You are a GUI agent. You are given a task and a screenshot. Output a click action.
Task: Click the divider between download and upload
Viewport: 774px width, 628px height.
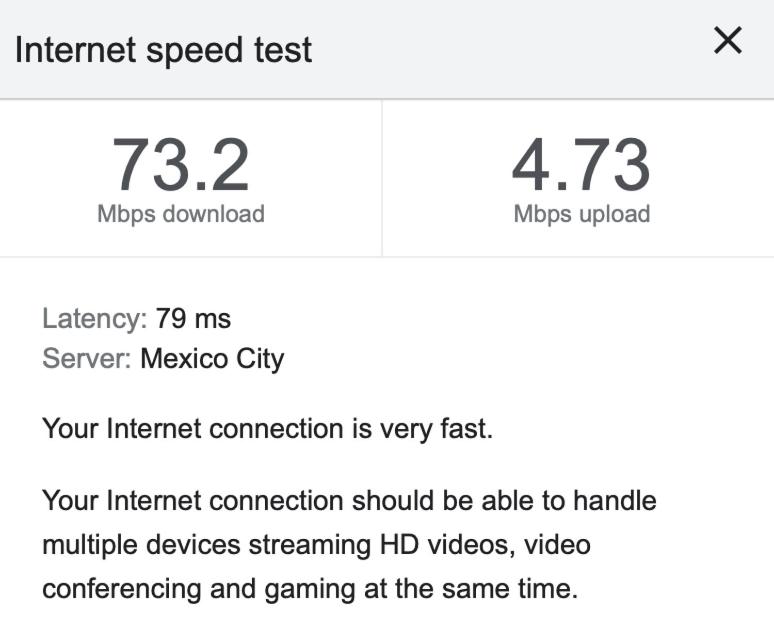point(382,178)
